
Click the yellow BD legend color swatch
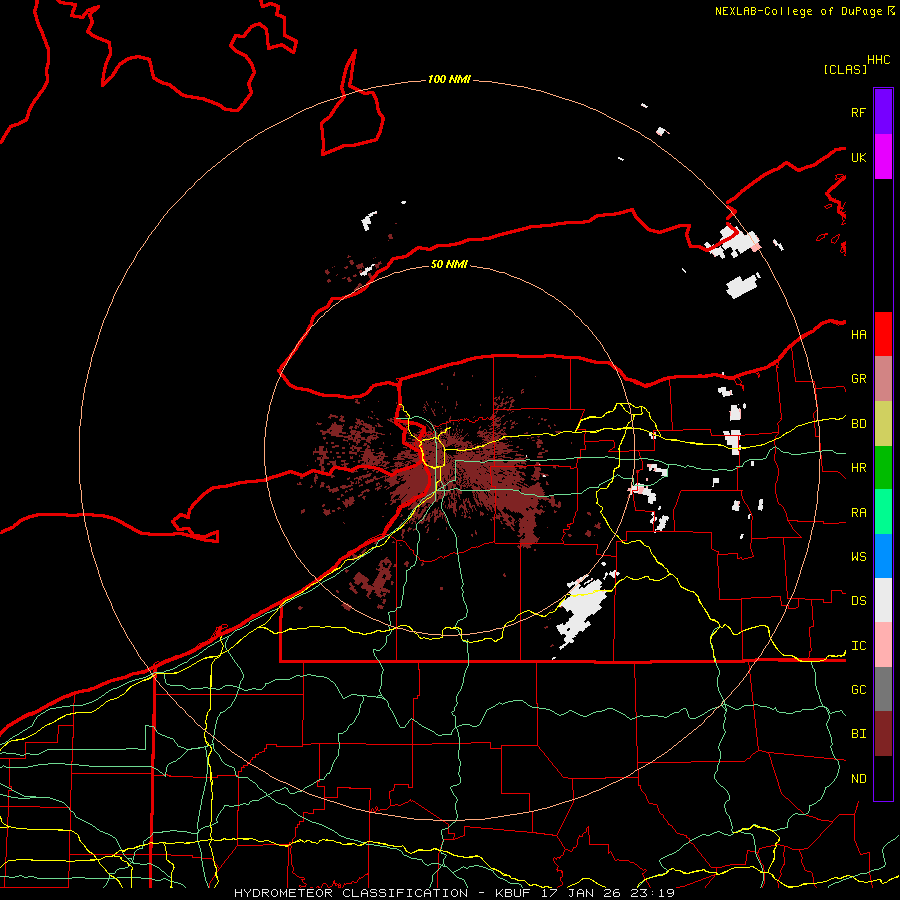click(x=883, y=424)
